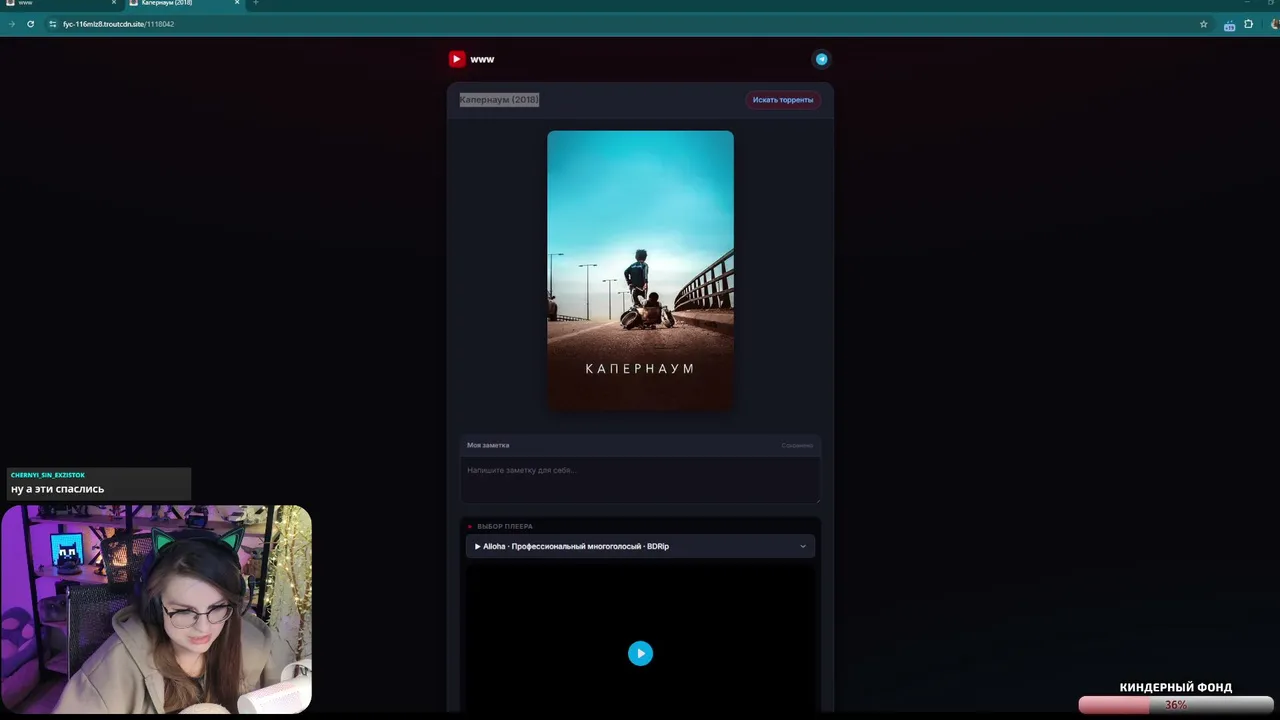Click the "Моя заметка" label
Image resolution: width=1280 pixels, height=720 pixels.
[x=488, y=445]
